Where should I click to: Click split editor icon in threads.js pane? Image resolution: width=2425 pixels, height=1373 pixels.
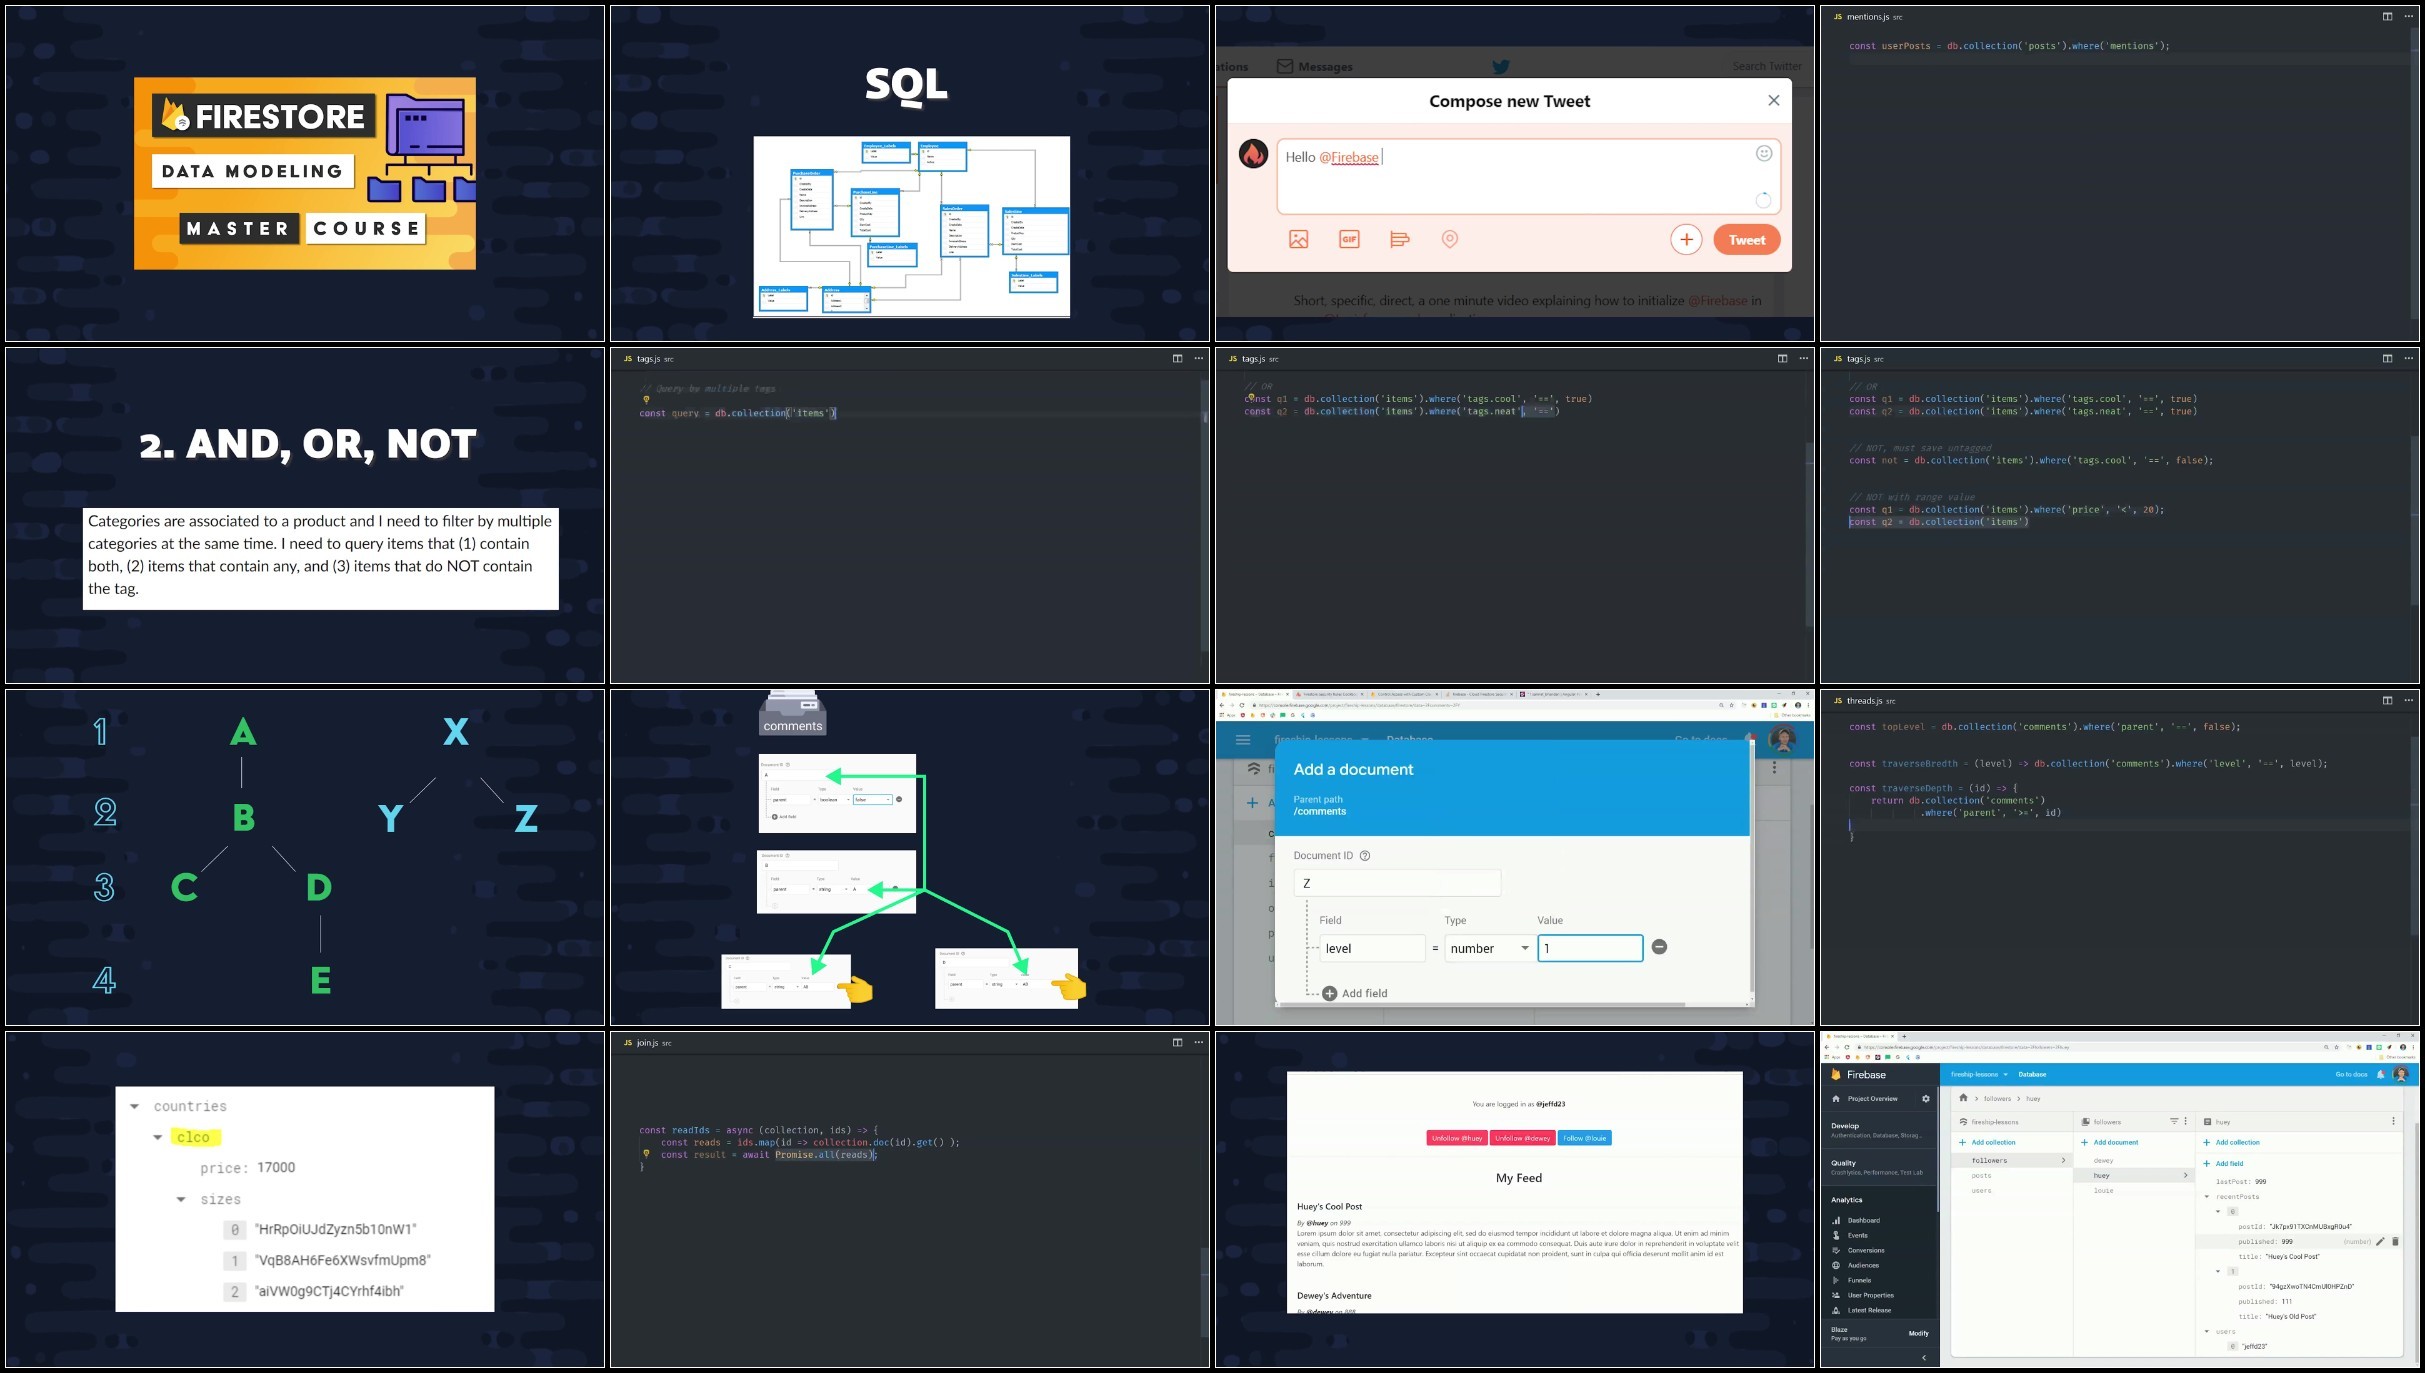coord(2387,700)
